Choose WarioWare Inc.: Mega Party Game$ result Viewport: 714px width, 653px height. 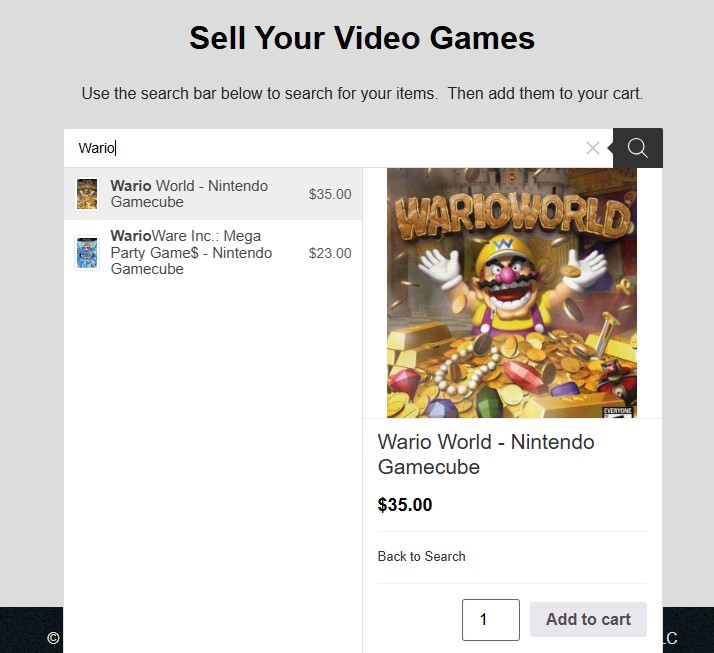(213, 252)
